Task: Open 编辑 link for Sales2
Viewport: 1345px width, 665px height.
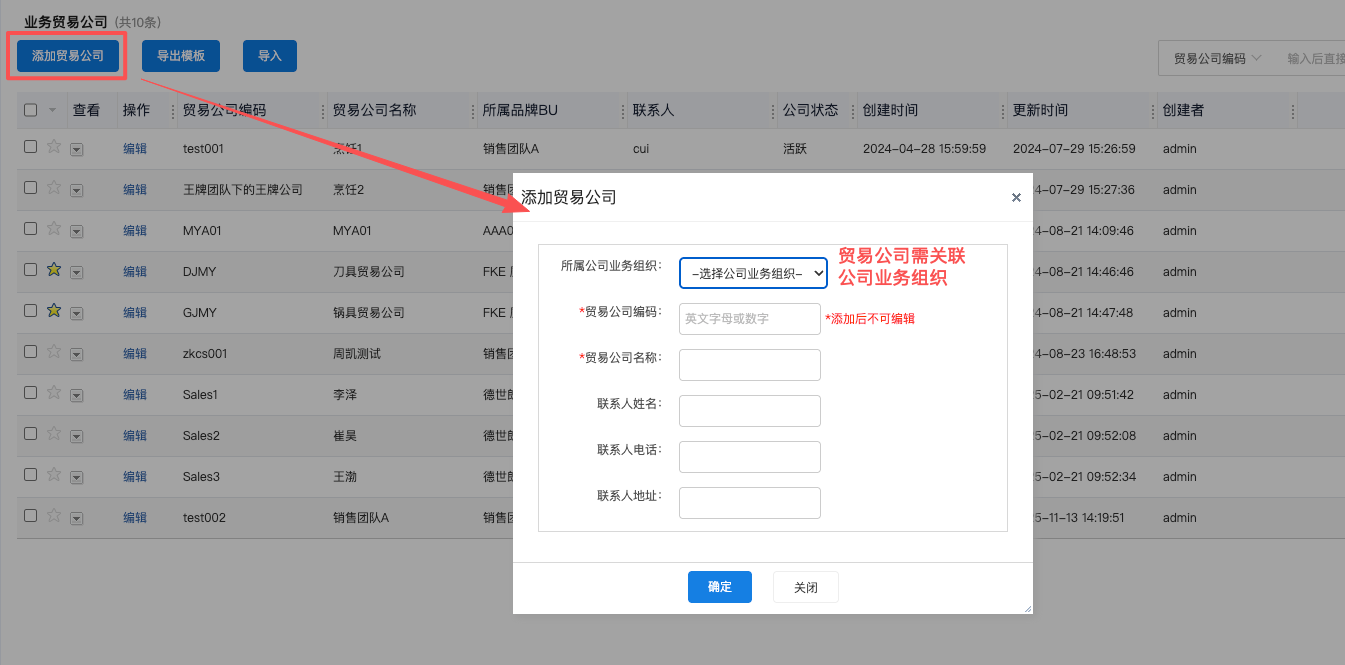Action: pyautogui.click(x=135, y=435)
